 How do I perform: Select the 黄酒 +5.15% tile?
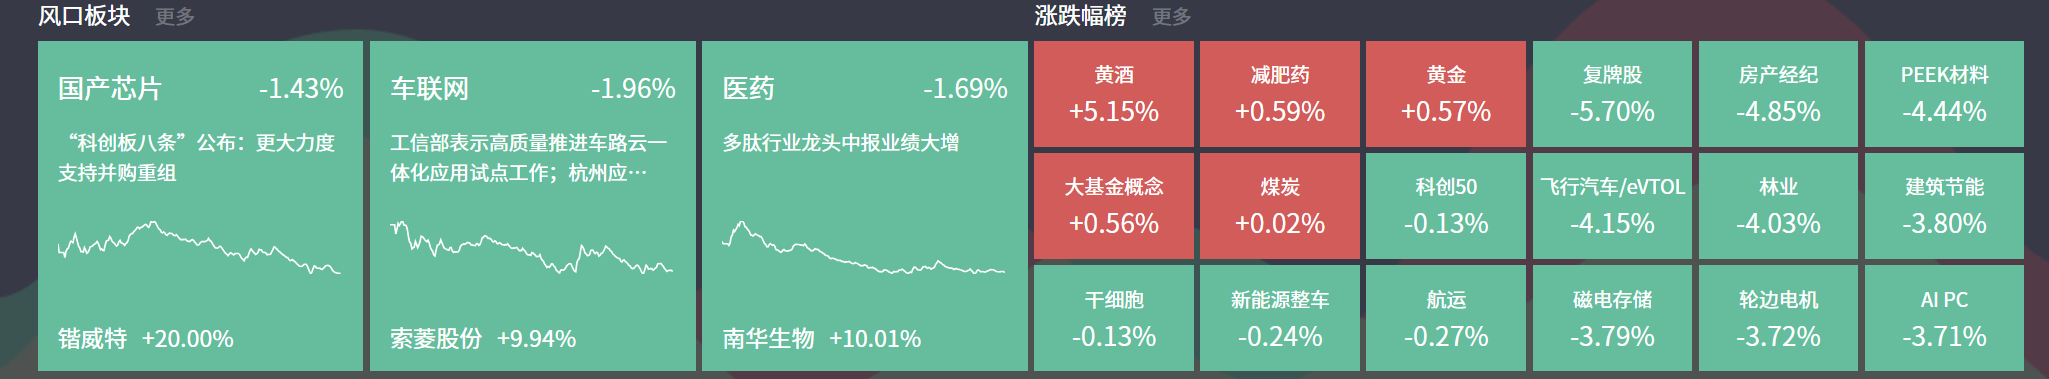[1114, 94]
